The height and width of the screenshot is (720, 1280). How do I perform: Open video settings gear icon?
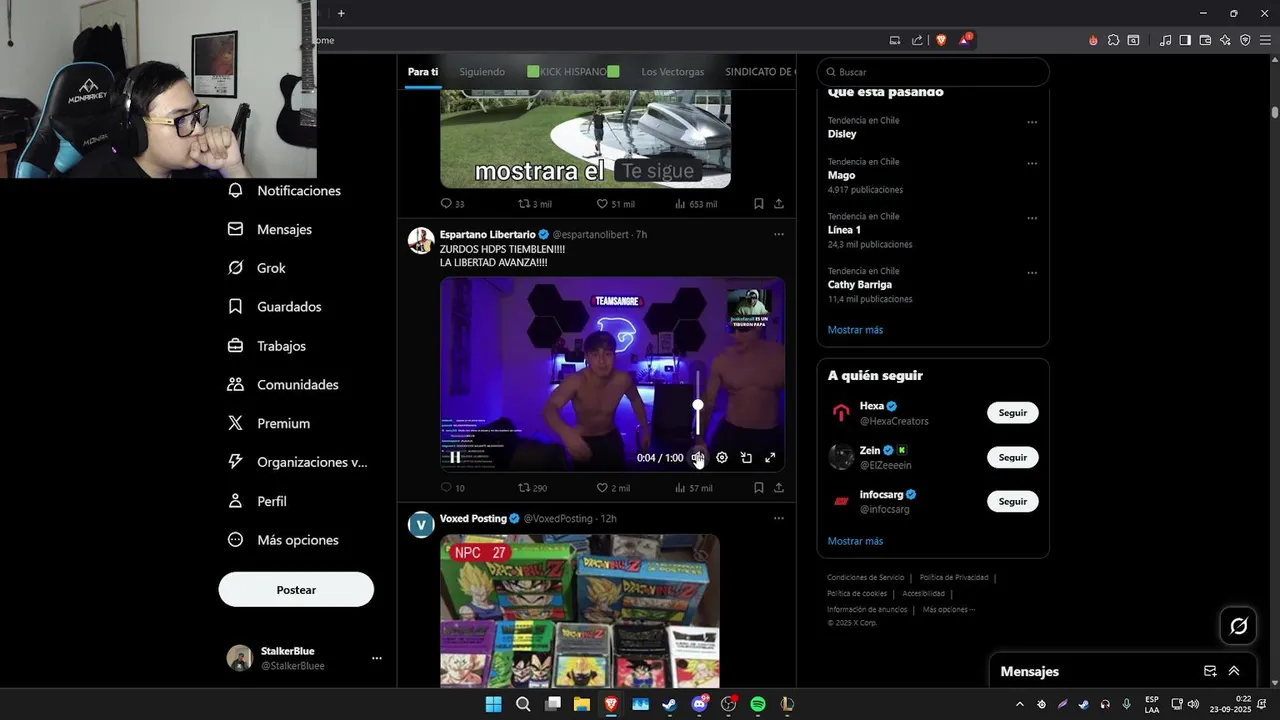pos(722,458)
